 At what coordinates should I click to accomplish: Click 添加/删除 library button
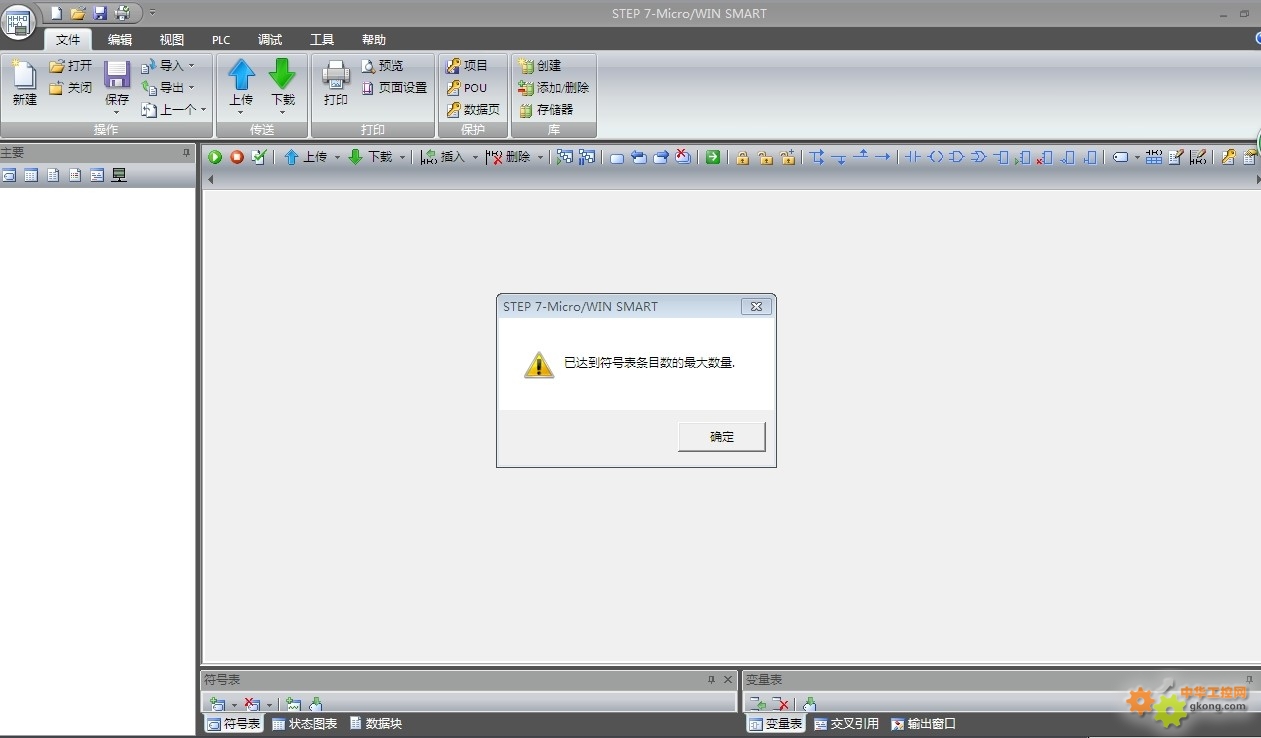pos(554,88)
